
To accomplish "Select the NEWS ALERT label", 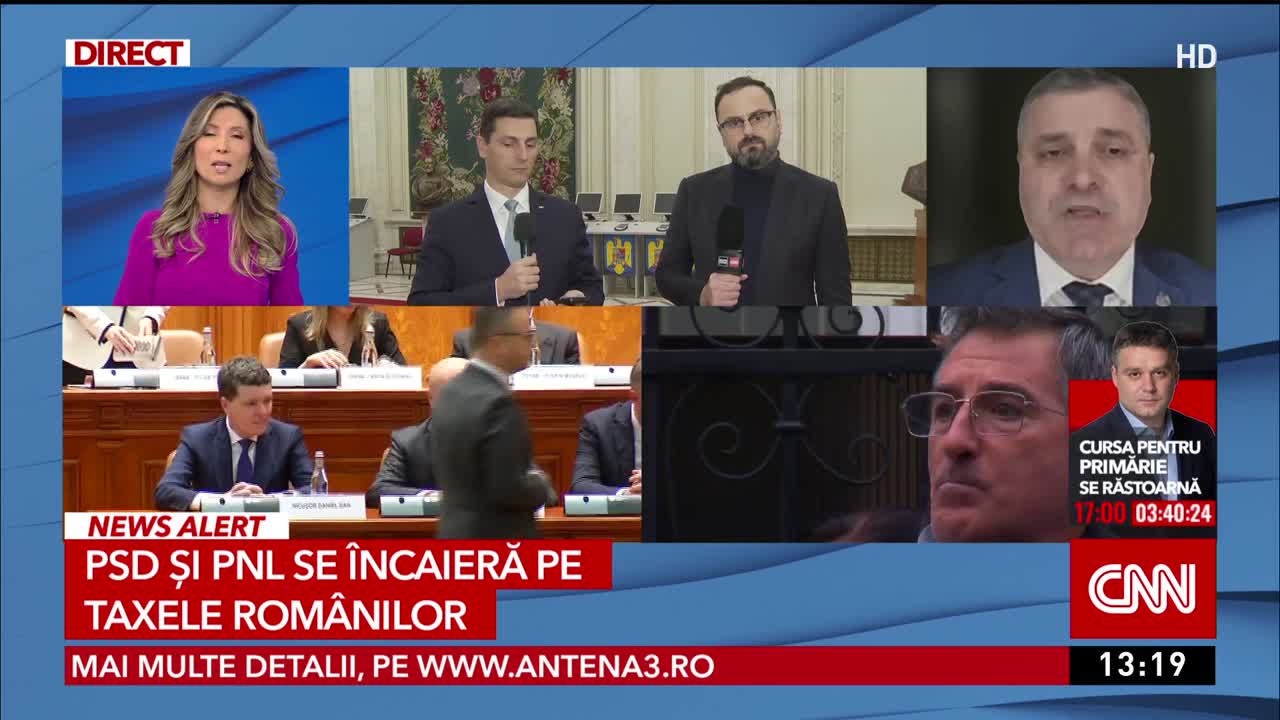I will click(x=176, y=526).
